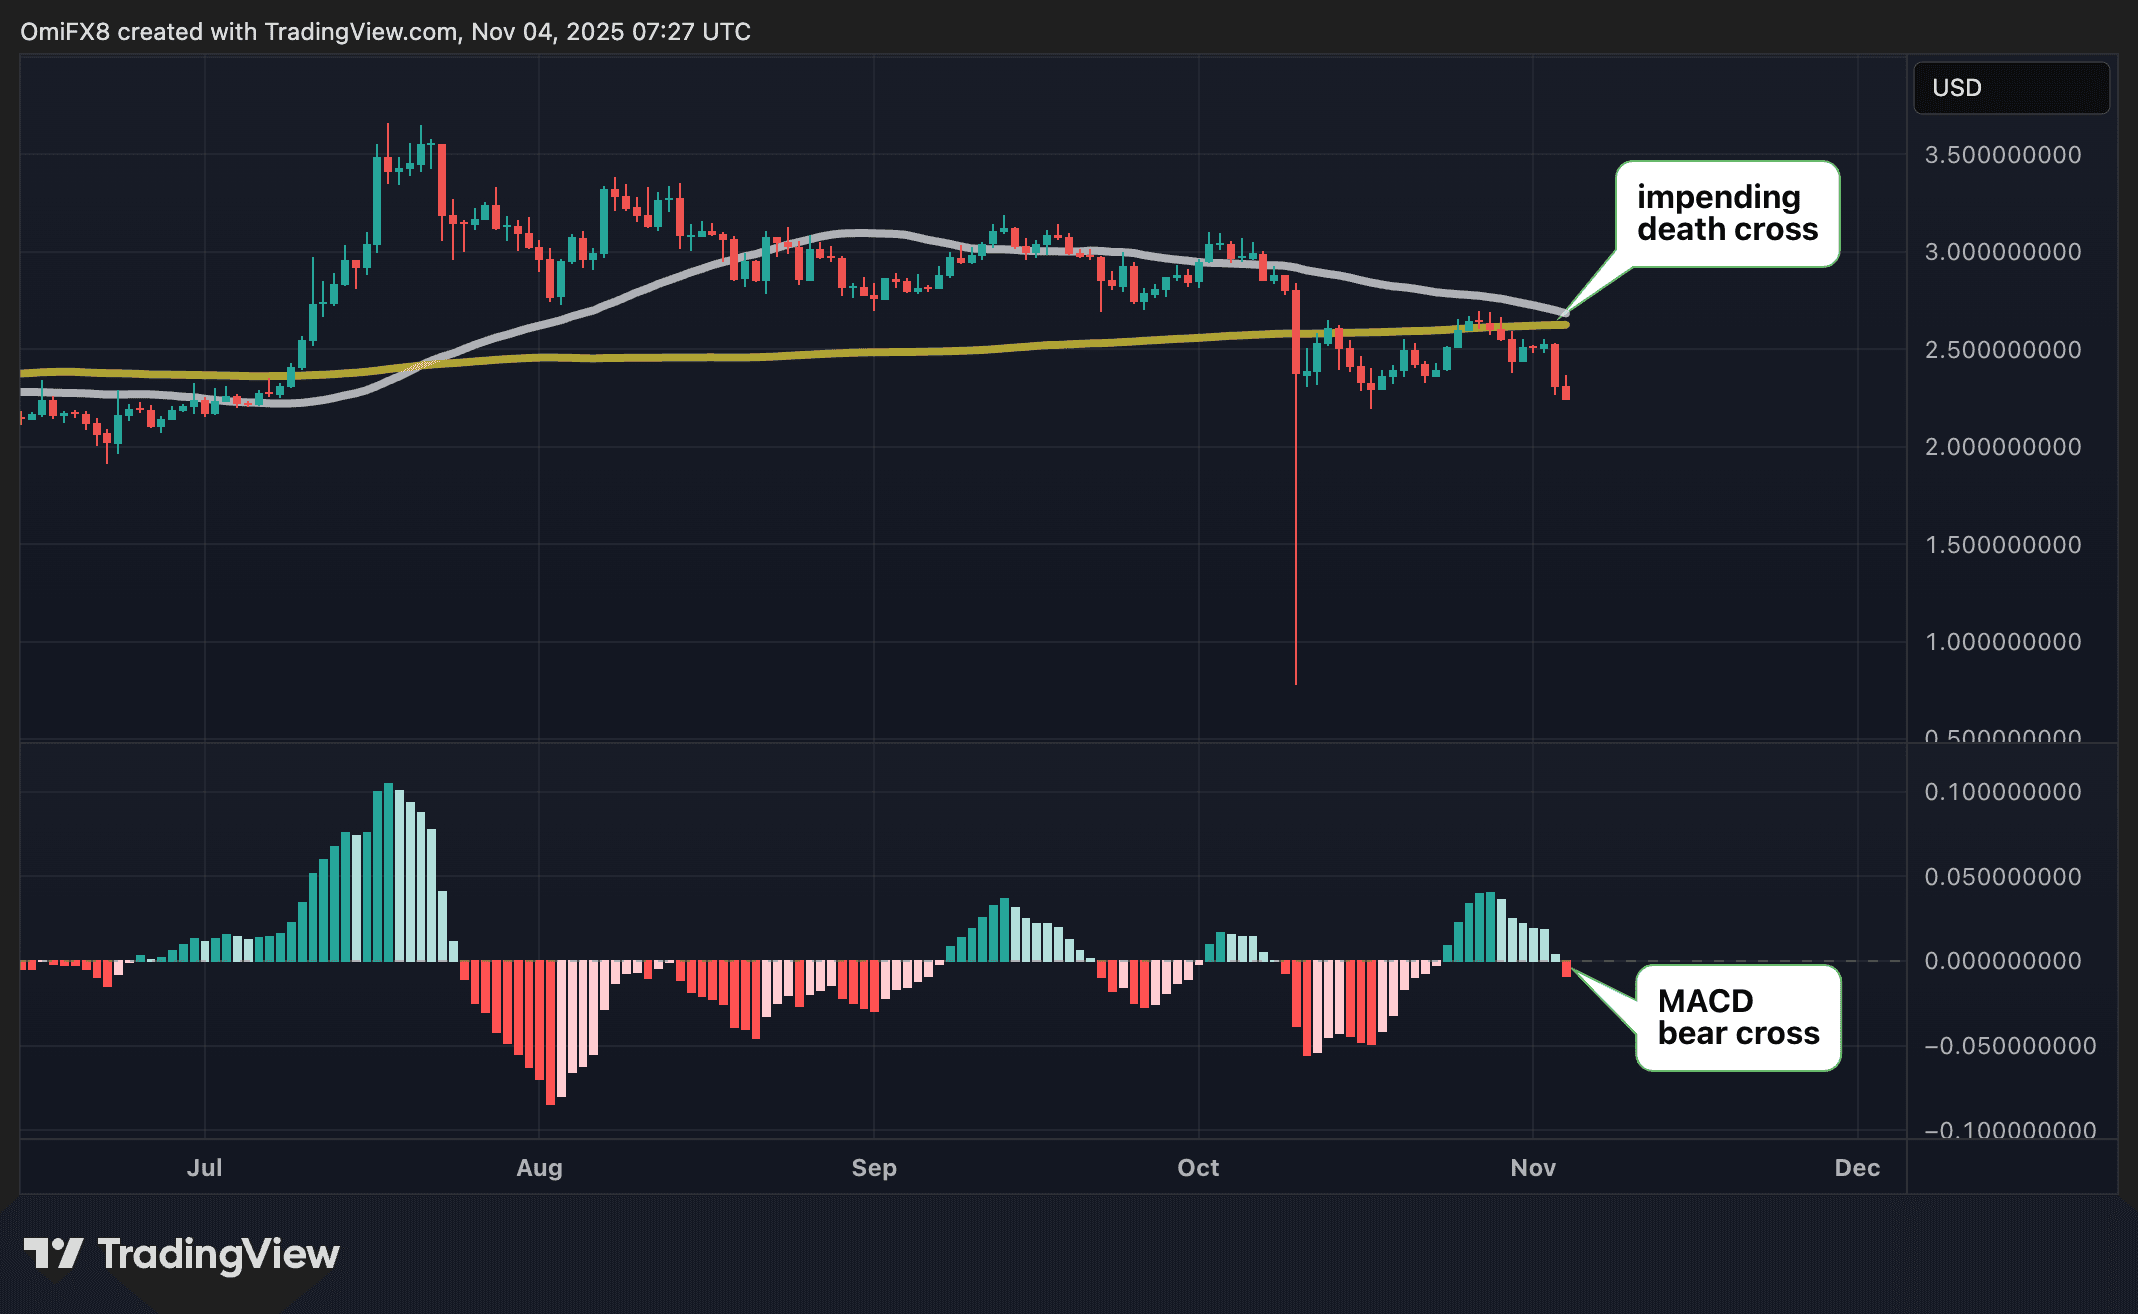Select the MACD bear cross callout
The image size is (2138, 1314).
coord(1737,1019)
